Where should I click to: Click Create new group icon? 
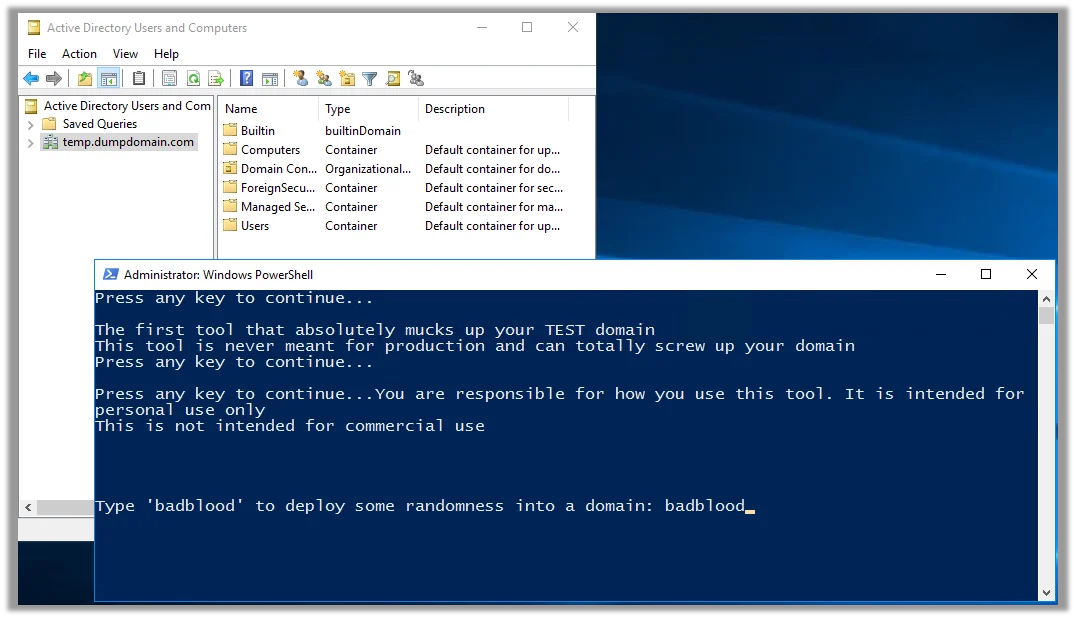pyautogui.click(x=324, y=79)
